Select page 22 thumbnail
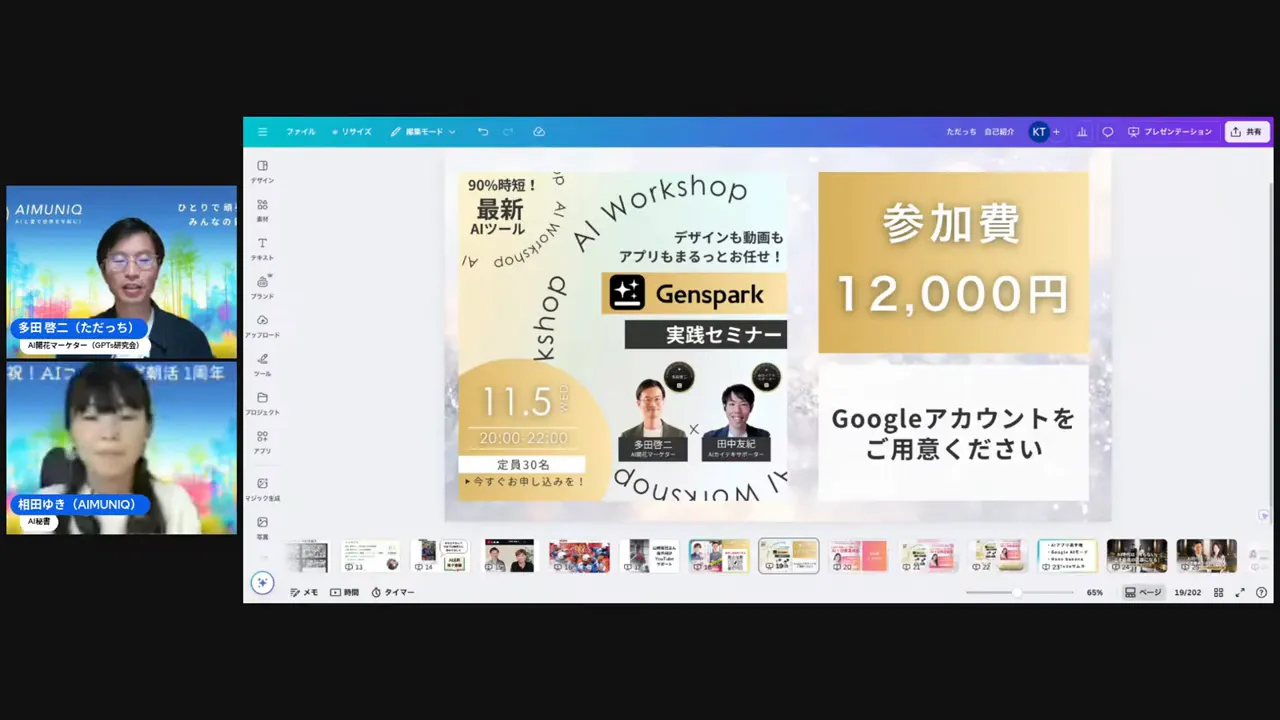1280x720 pixels. pyautogui.click(x=998, y=556)
